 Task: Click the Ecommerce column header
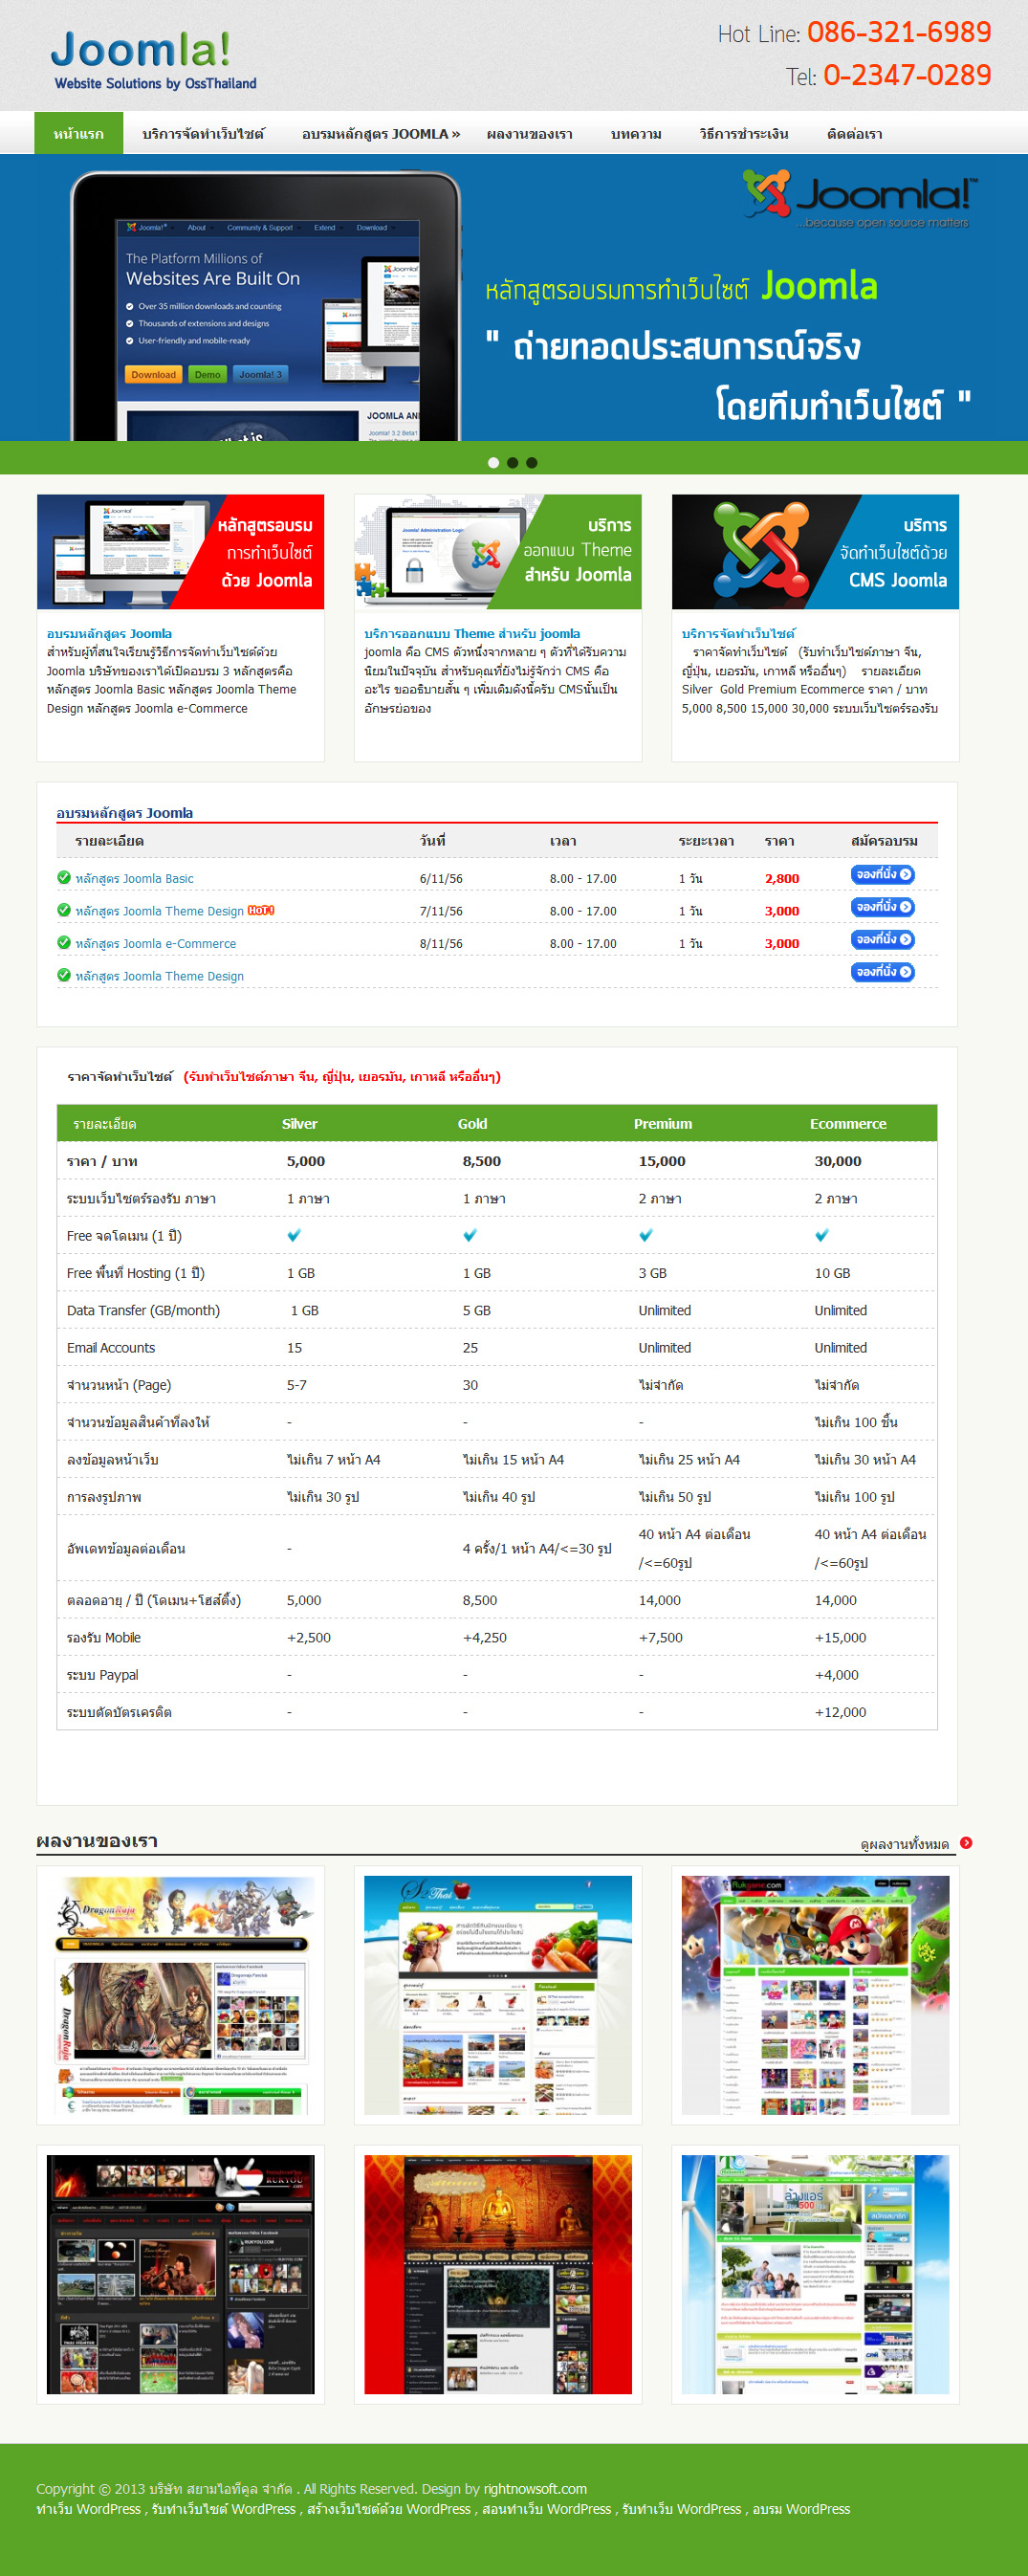pos(848,1123)
